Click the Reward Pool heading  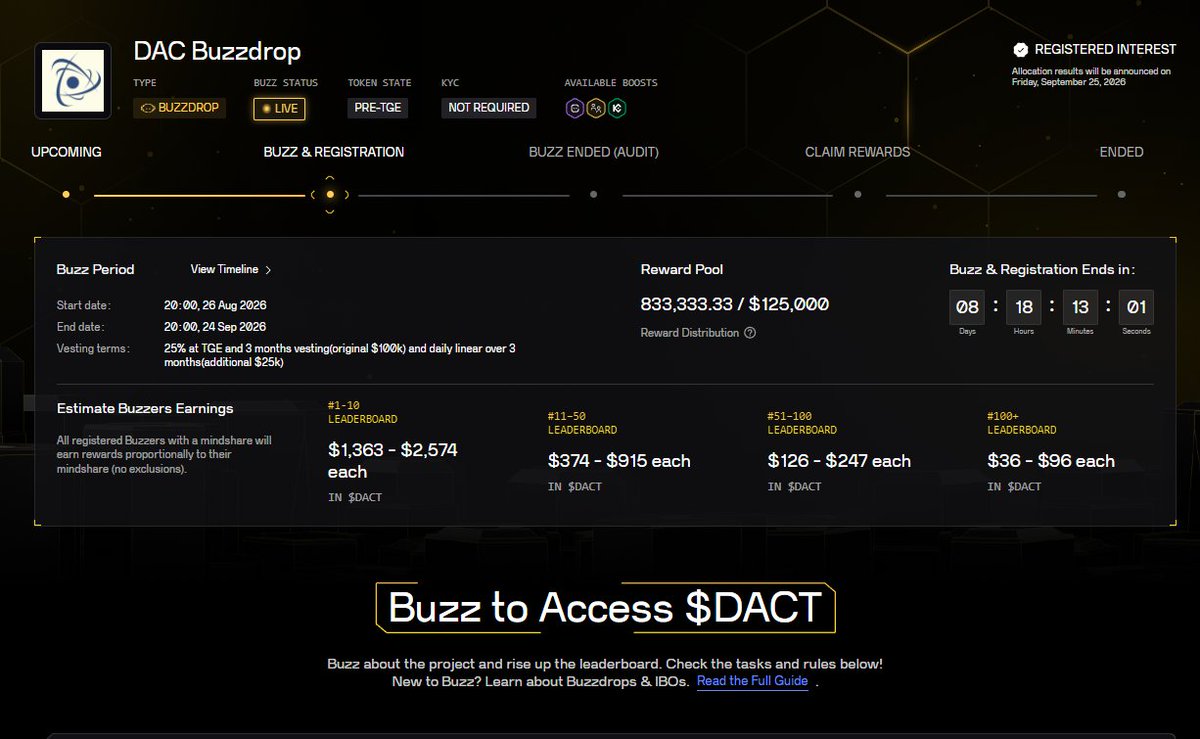(x=682, y=269)
